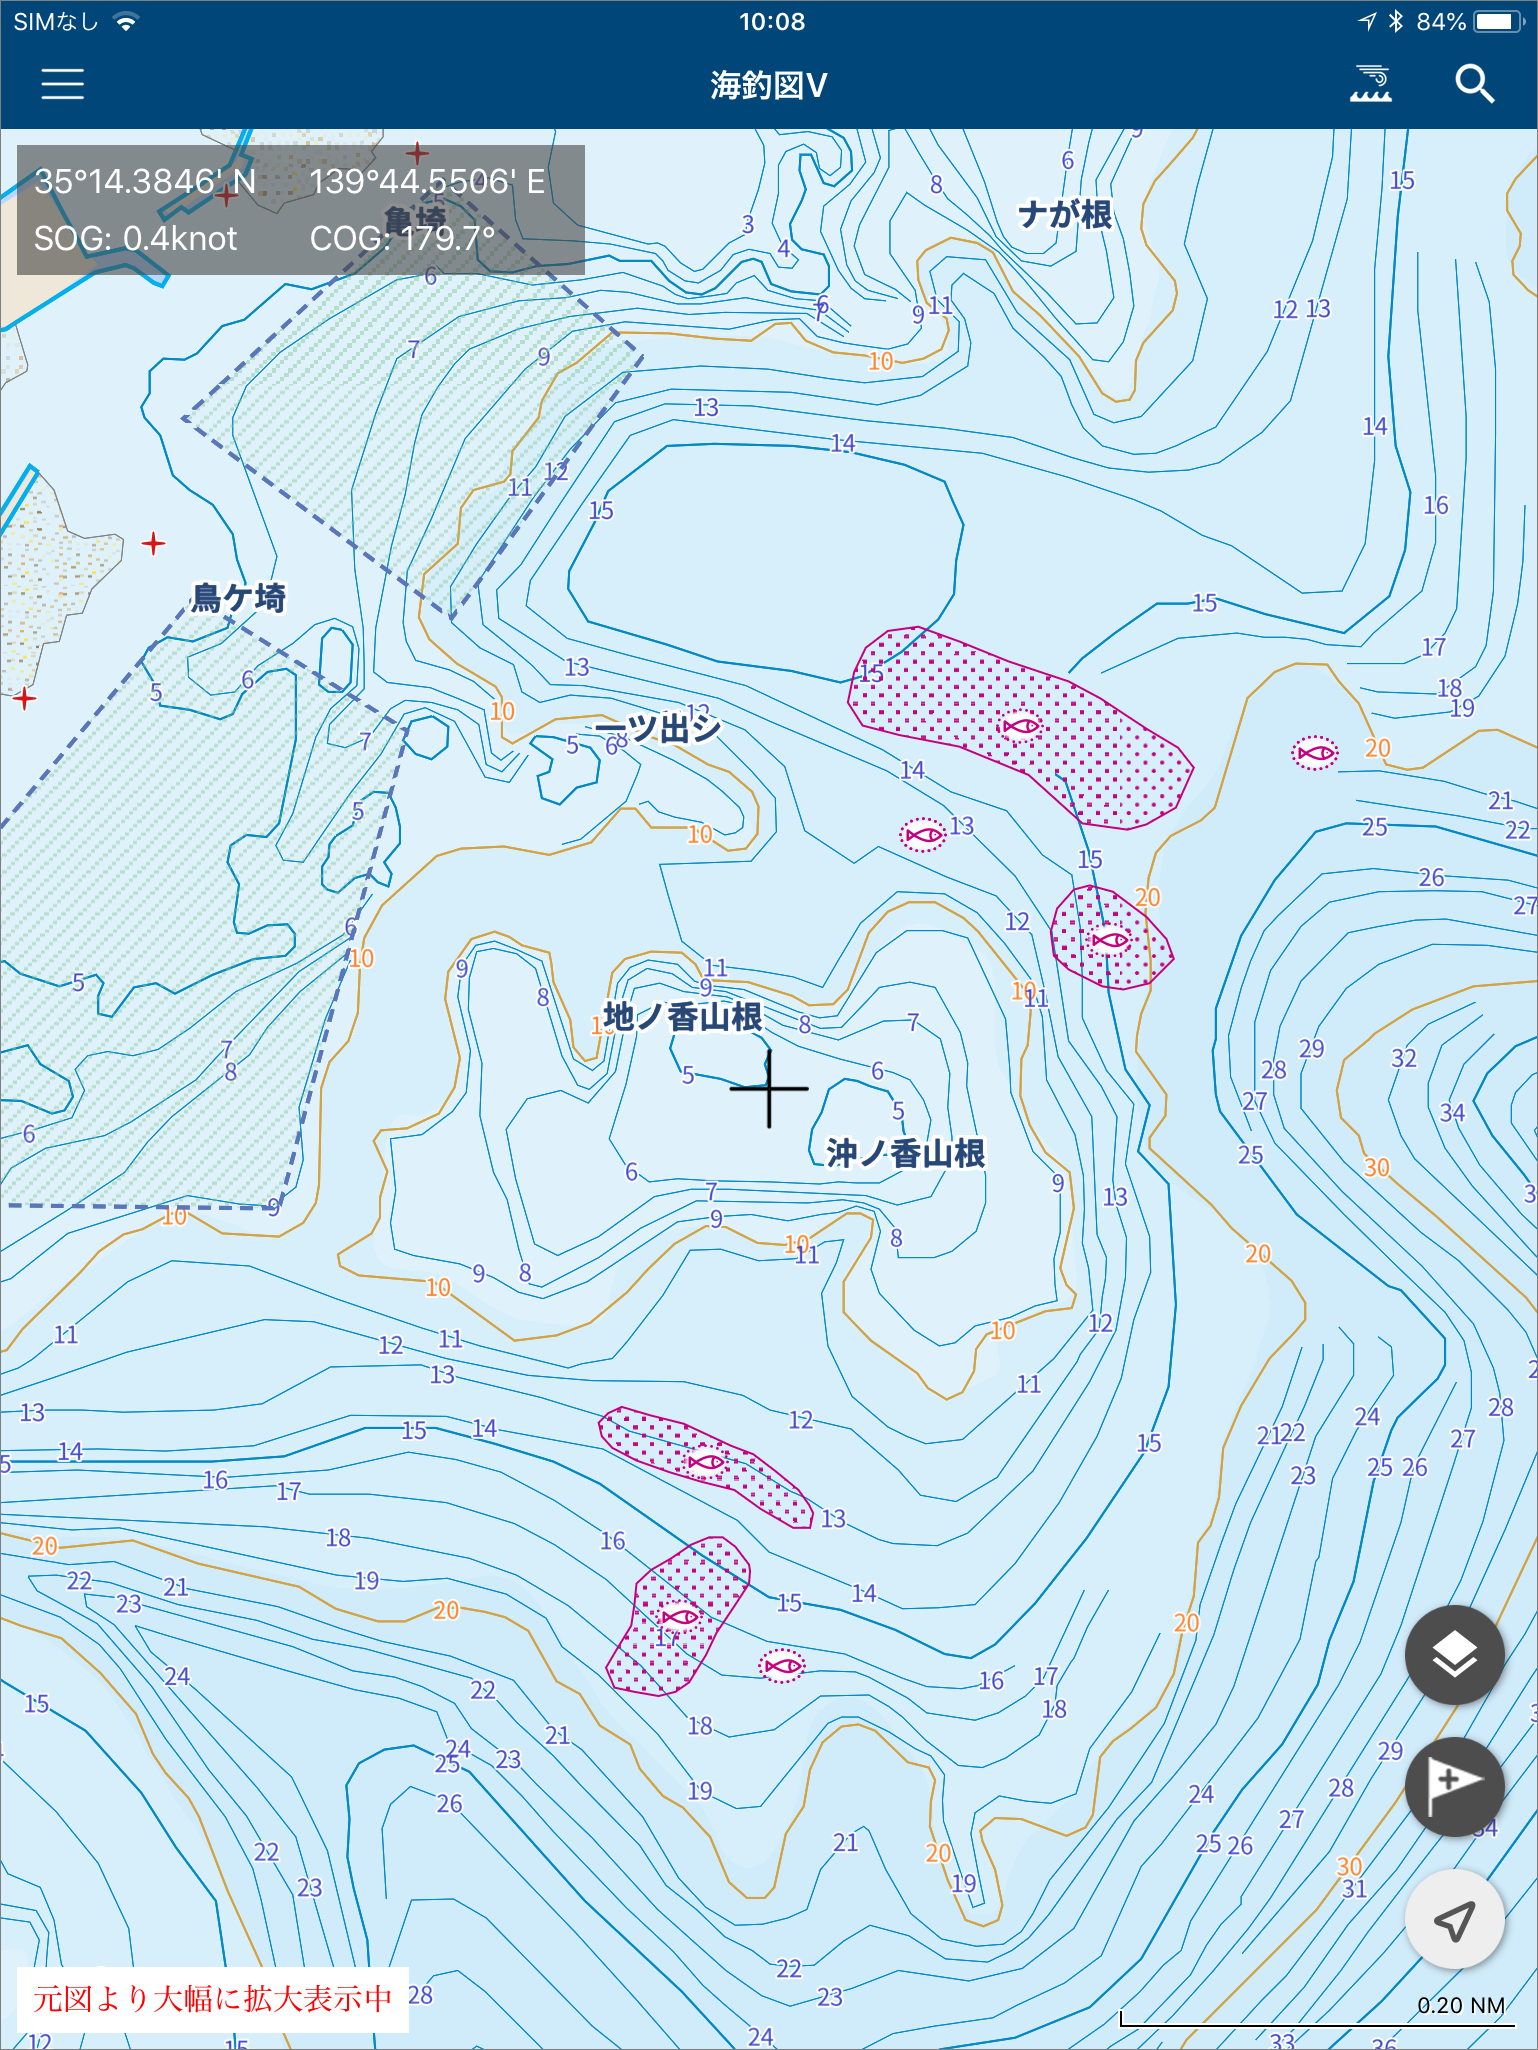Tap the 海釣図V title
The width and height of the screenshot is (1538, 2050).
click(x=768, y=86)
